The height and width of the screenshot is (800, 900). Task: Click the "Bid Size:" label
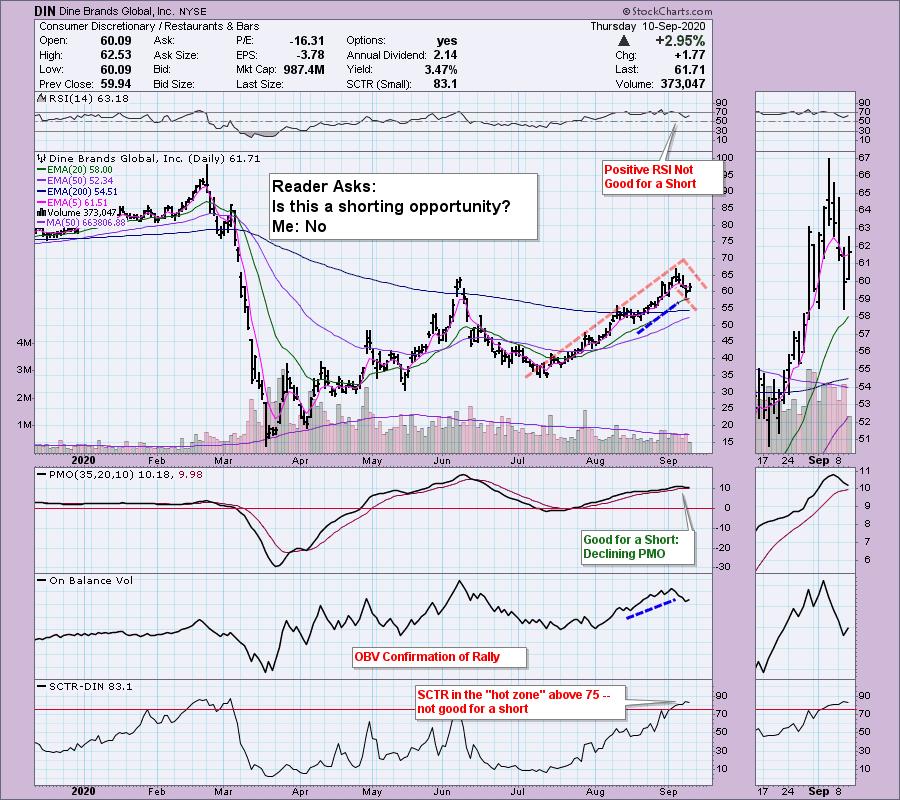(x=174, y=84)
